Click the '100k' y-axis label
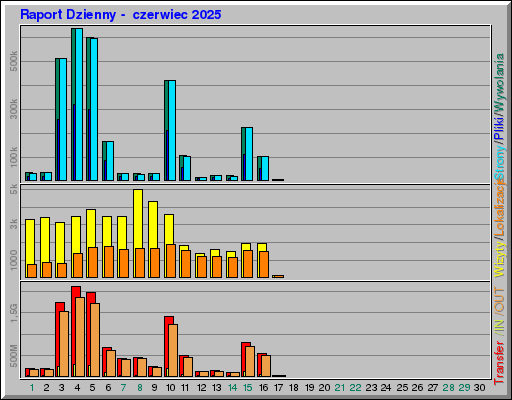The image size is (512, 400). [13, 157]
